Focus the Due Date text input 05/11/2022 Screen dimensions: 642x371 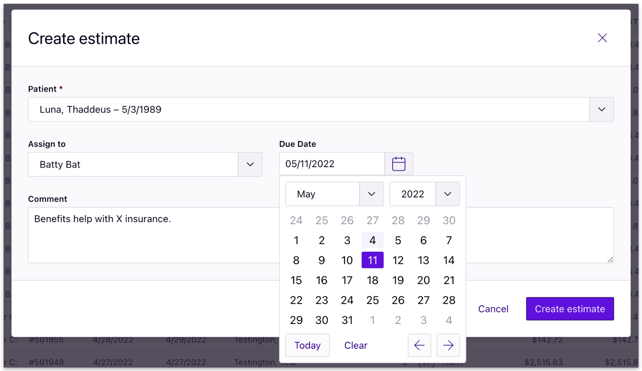(x=332, y=164)
